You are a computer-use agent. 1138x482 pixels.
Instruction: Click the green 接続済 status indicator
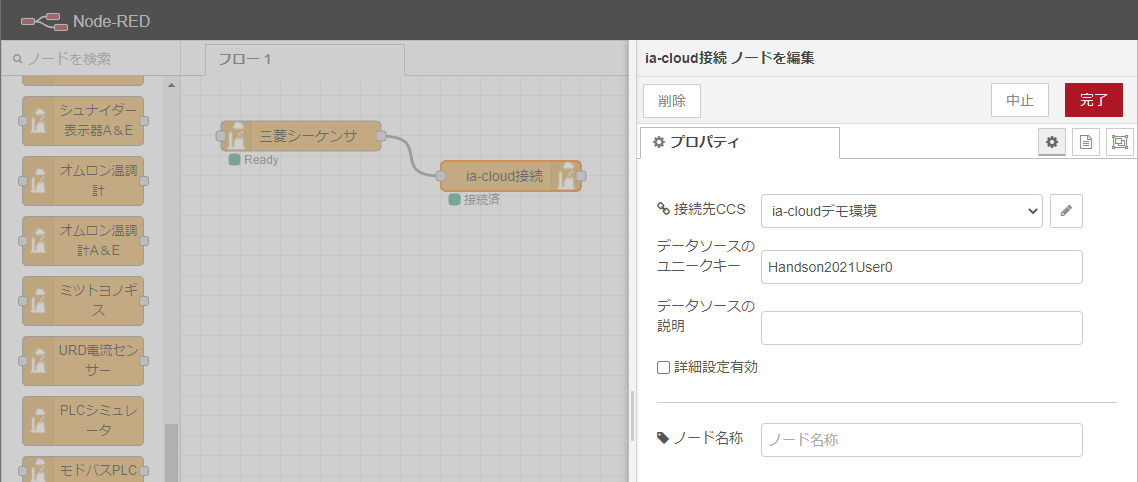[x=454, y=200]
